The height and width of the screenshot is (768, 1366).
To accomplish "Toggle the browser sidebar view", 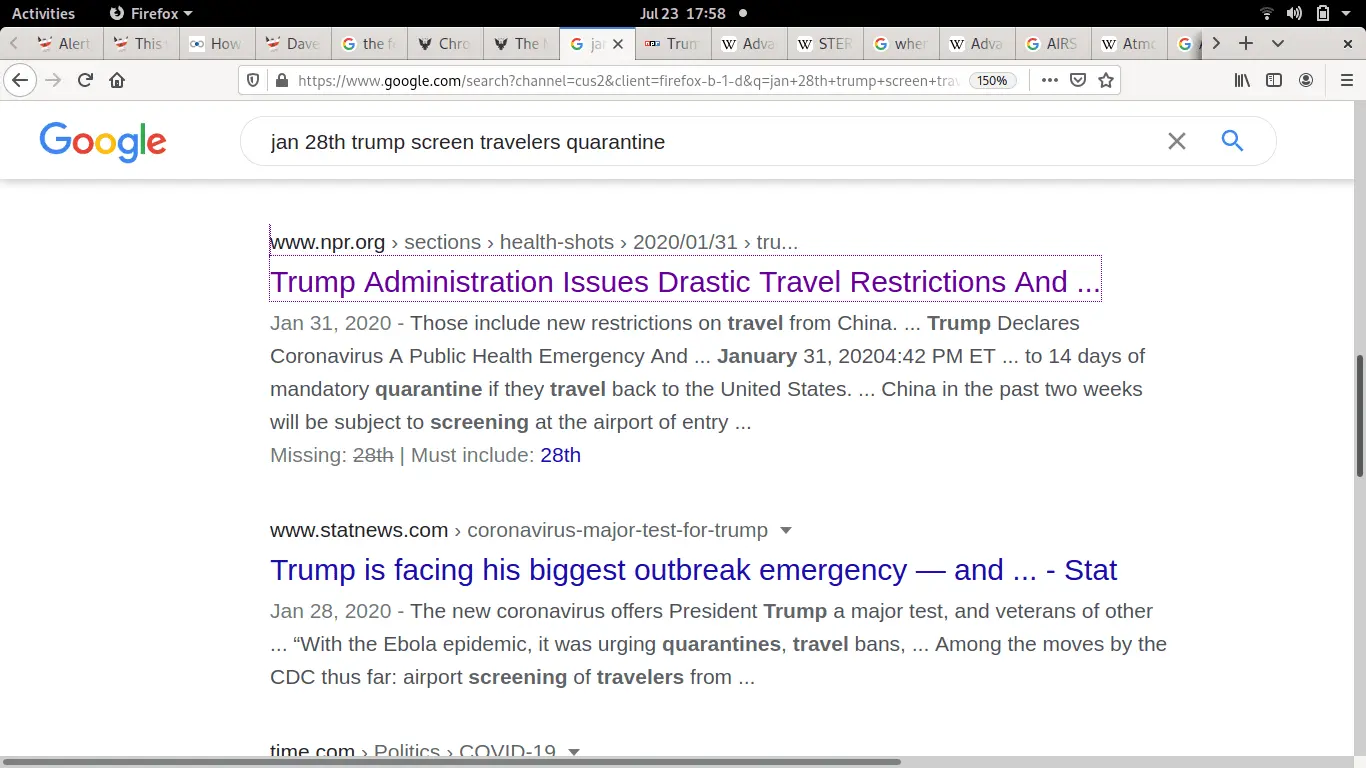I will point(1272,80).
